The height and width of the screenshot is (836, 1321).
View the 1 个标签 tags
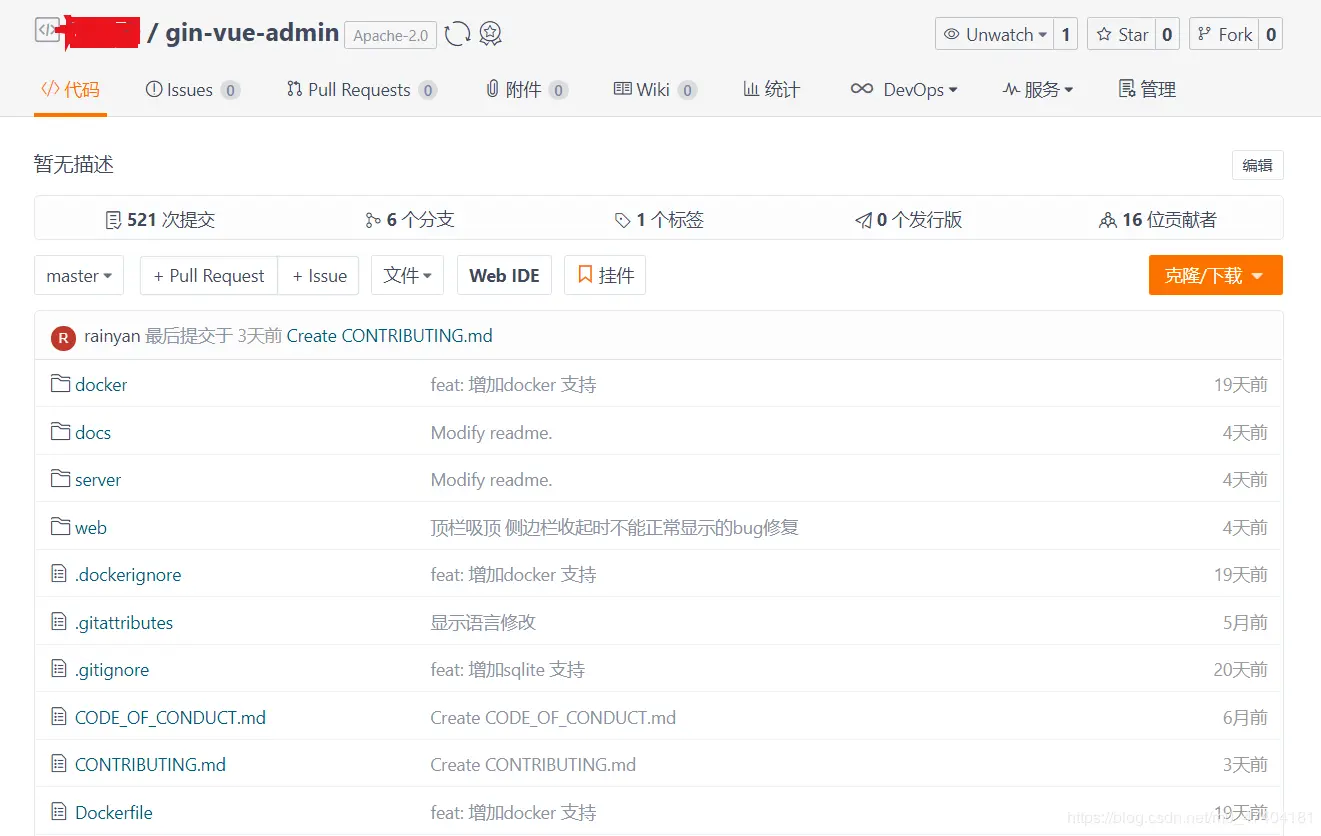click(x=659, y=220)
